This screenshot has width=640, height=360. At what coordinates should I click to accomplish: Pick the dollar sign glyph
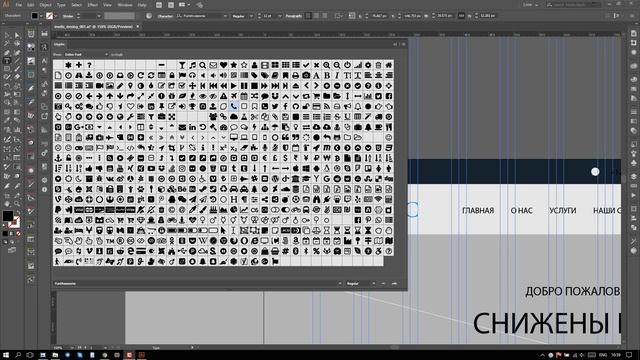[x=285, y=158]
